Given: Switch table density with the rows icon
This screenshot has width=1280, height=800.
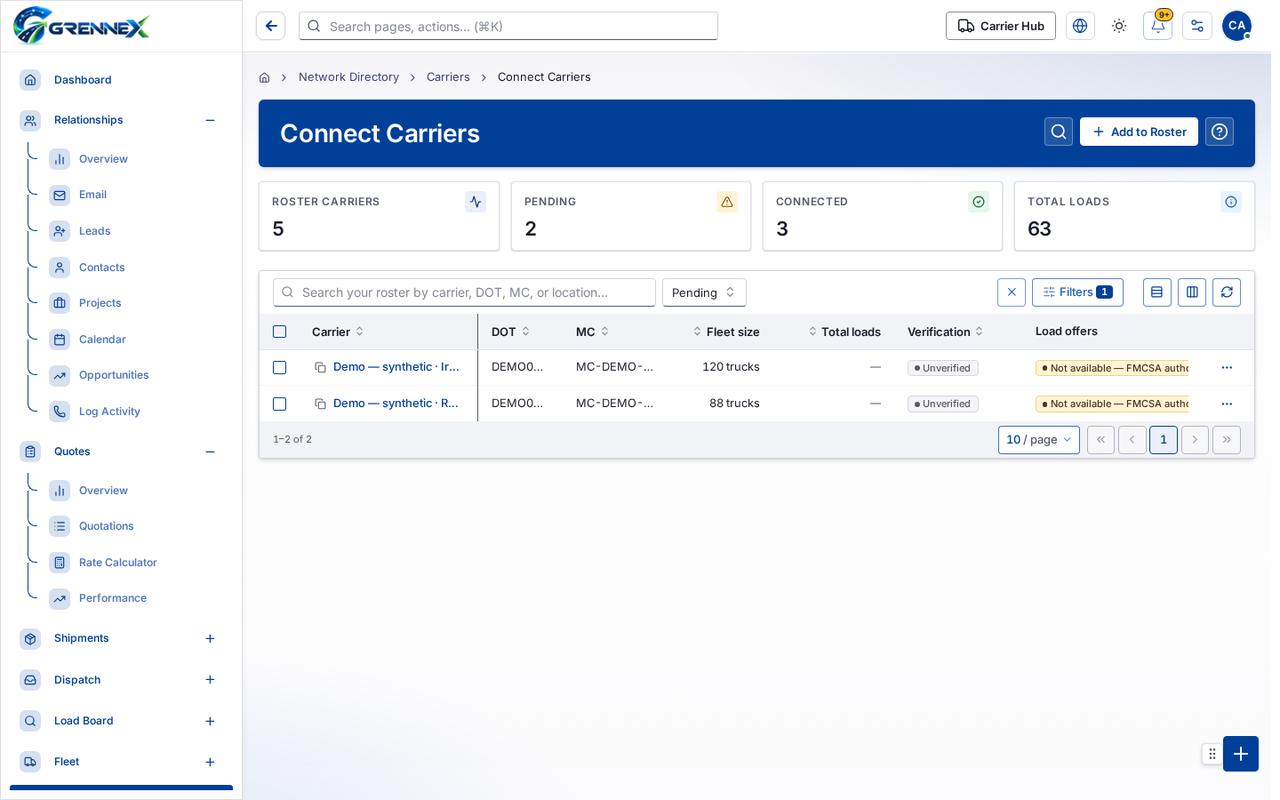Looking at the screenshot, I should pos(1157,292).
